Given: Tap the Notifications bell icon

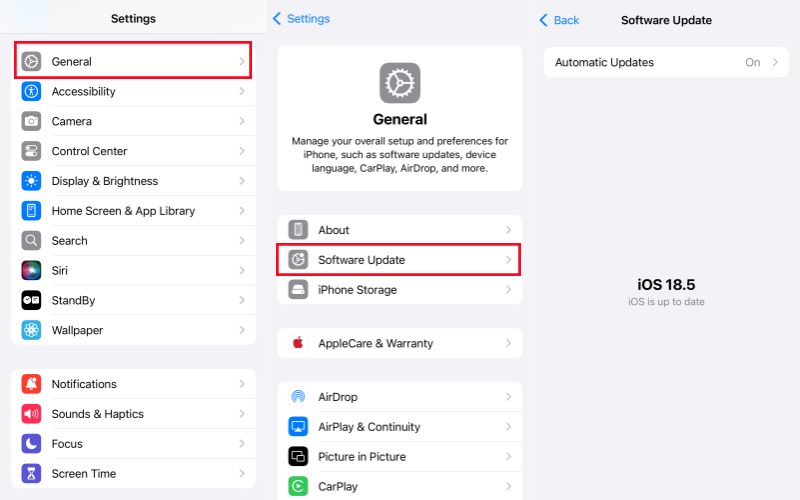Looking at the screenshot, I should click(31, 384).
